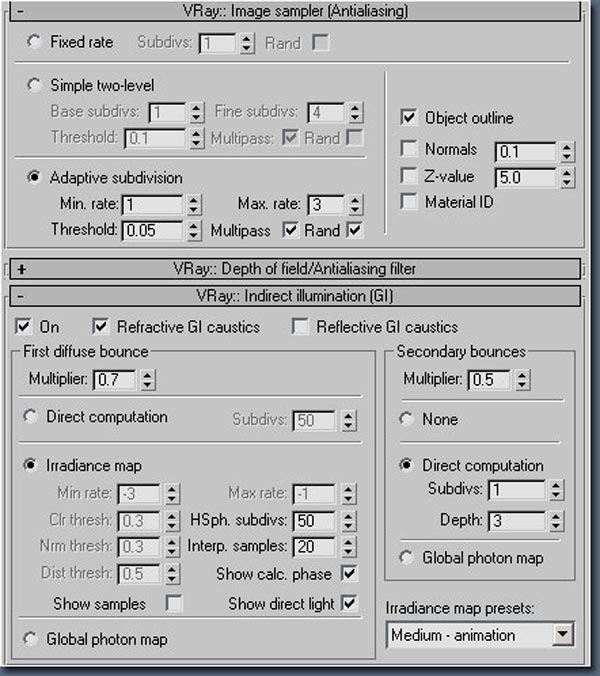Select the Fixed rate radio button

[x=34, y=42]
